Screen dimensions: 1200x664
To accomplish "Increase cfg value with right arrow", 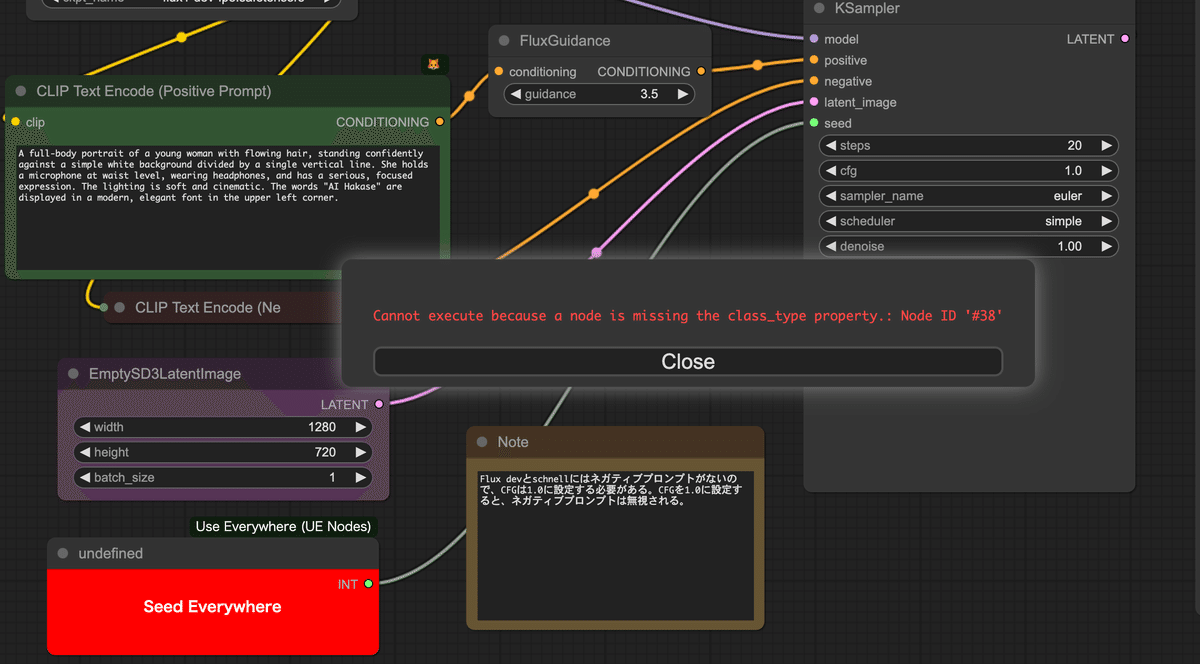I will pos(1106,171).
